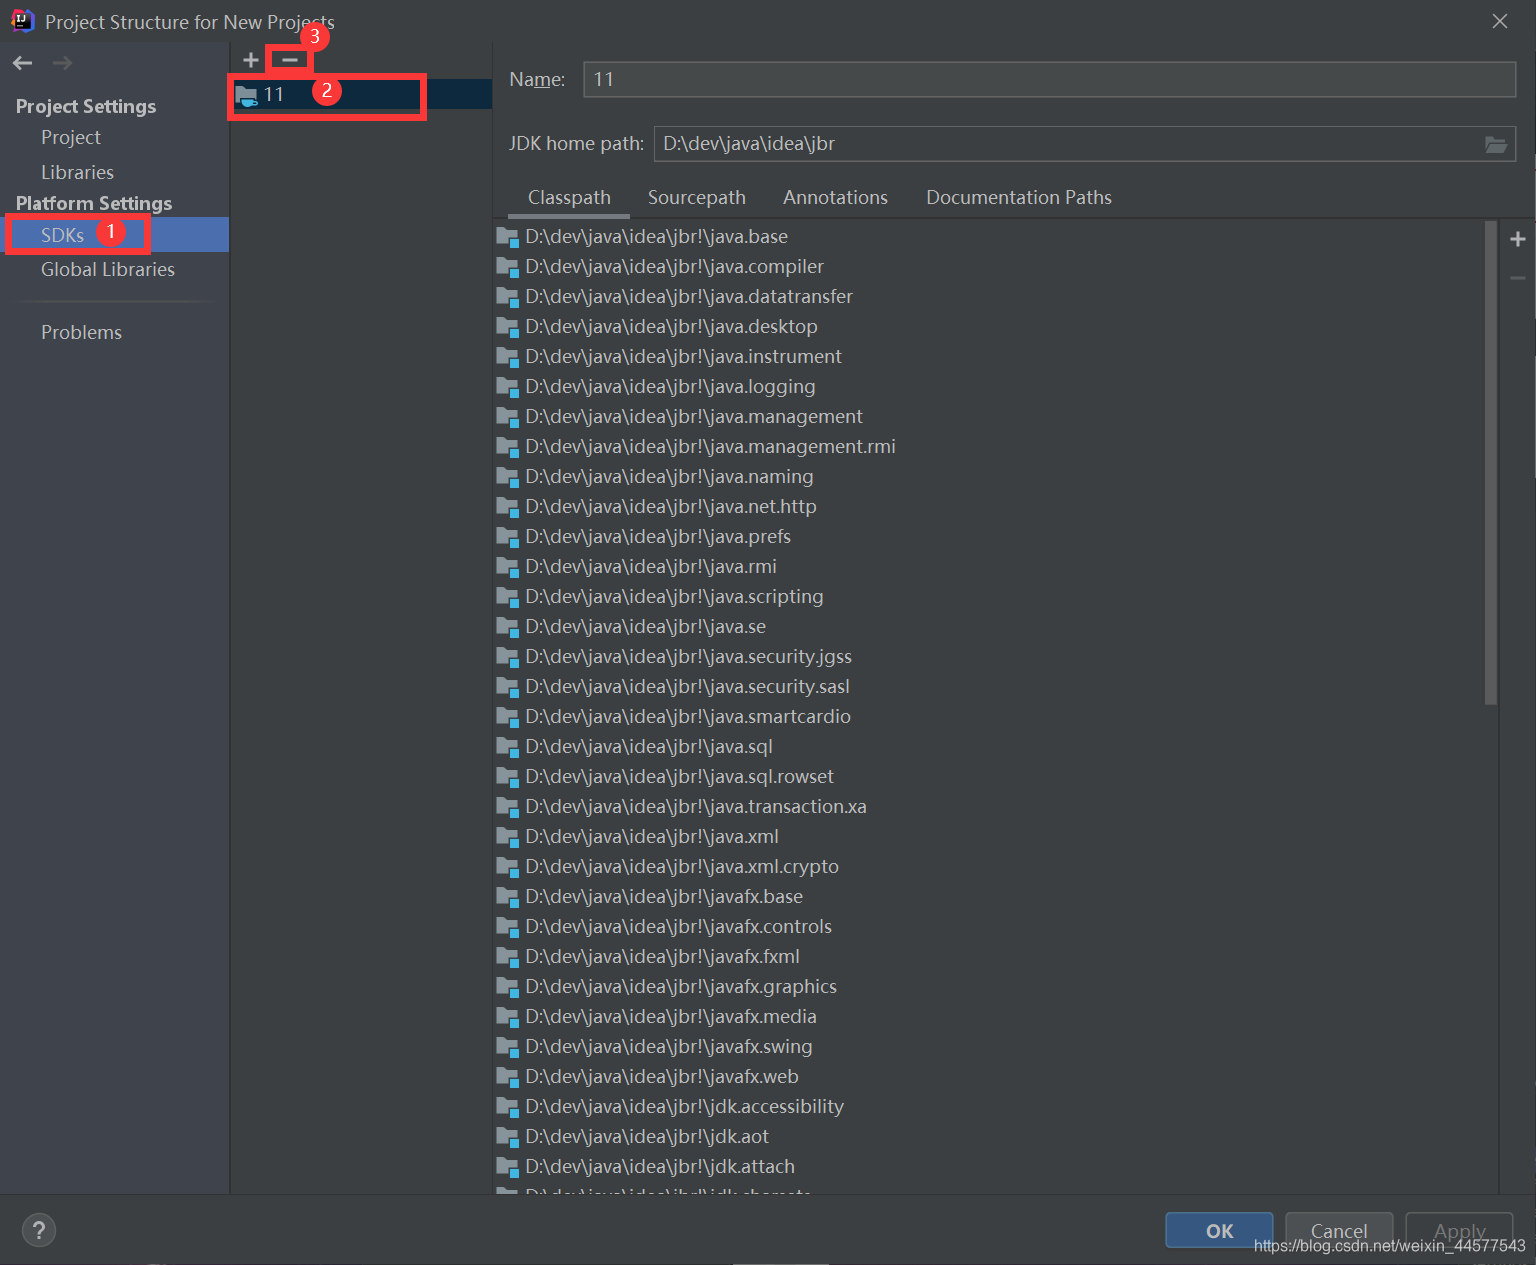Select the SDK named 11

361,94
